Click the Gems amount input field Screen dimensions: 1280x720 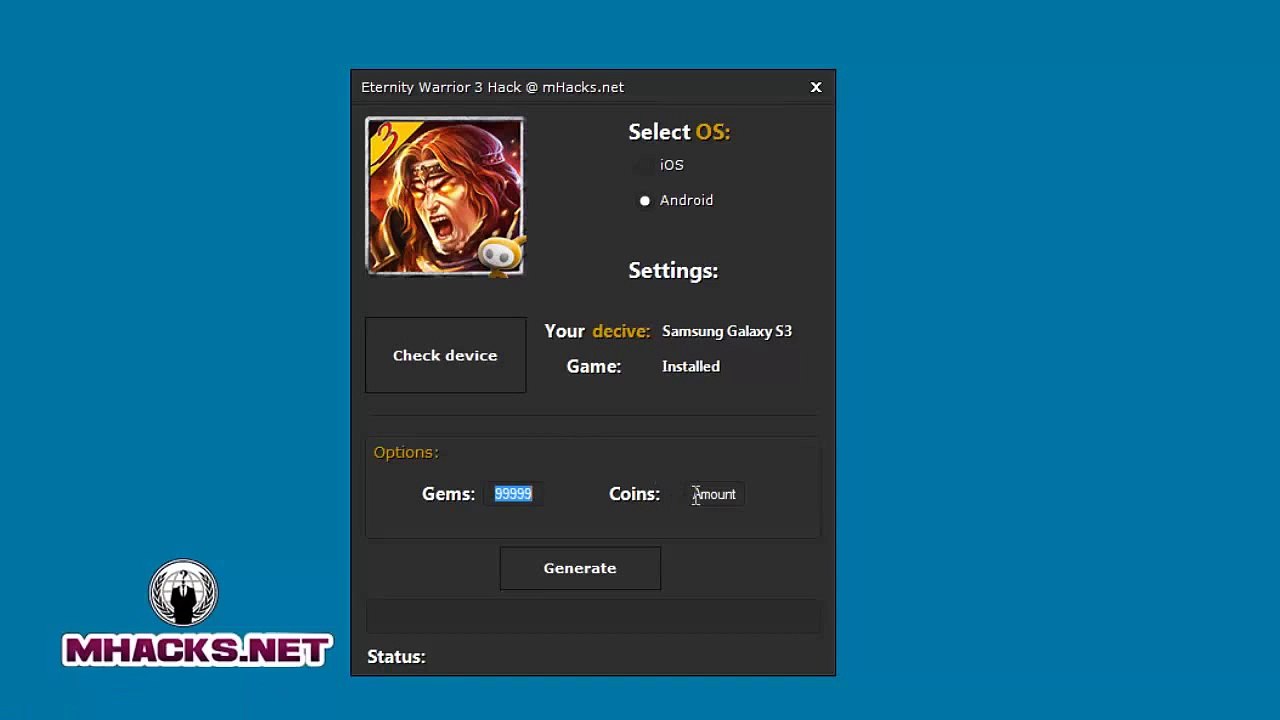coord(516,494)
